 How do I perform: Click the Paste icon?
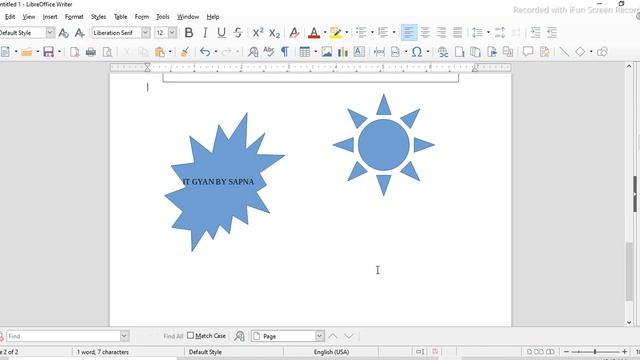pos(160,52)
